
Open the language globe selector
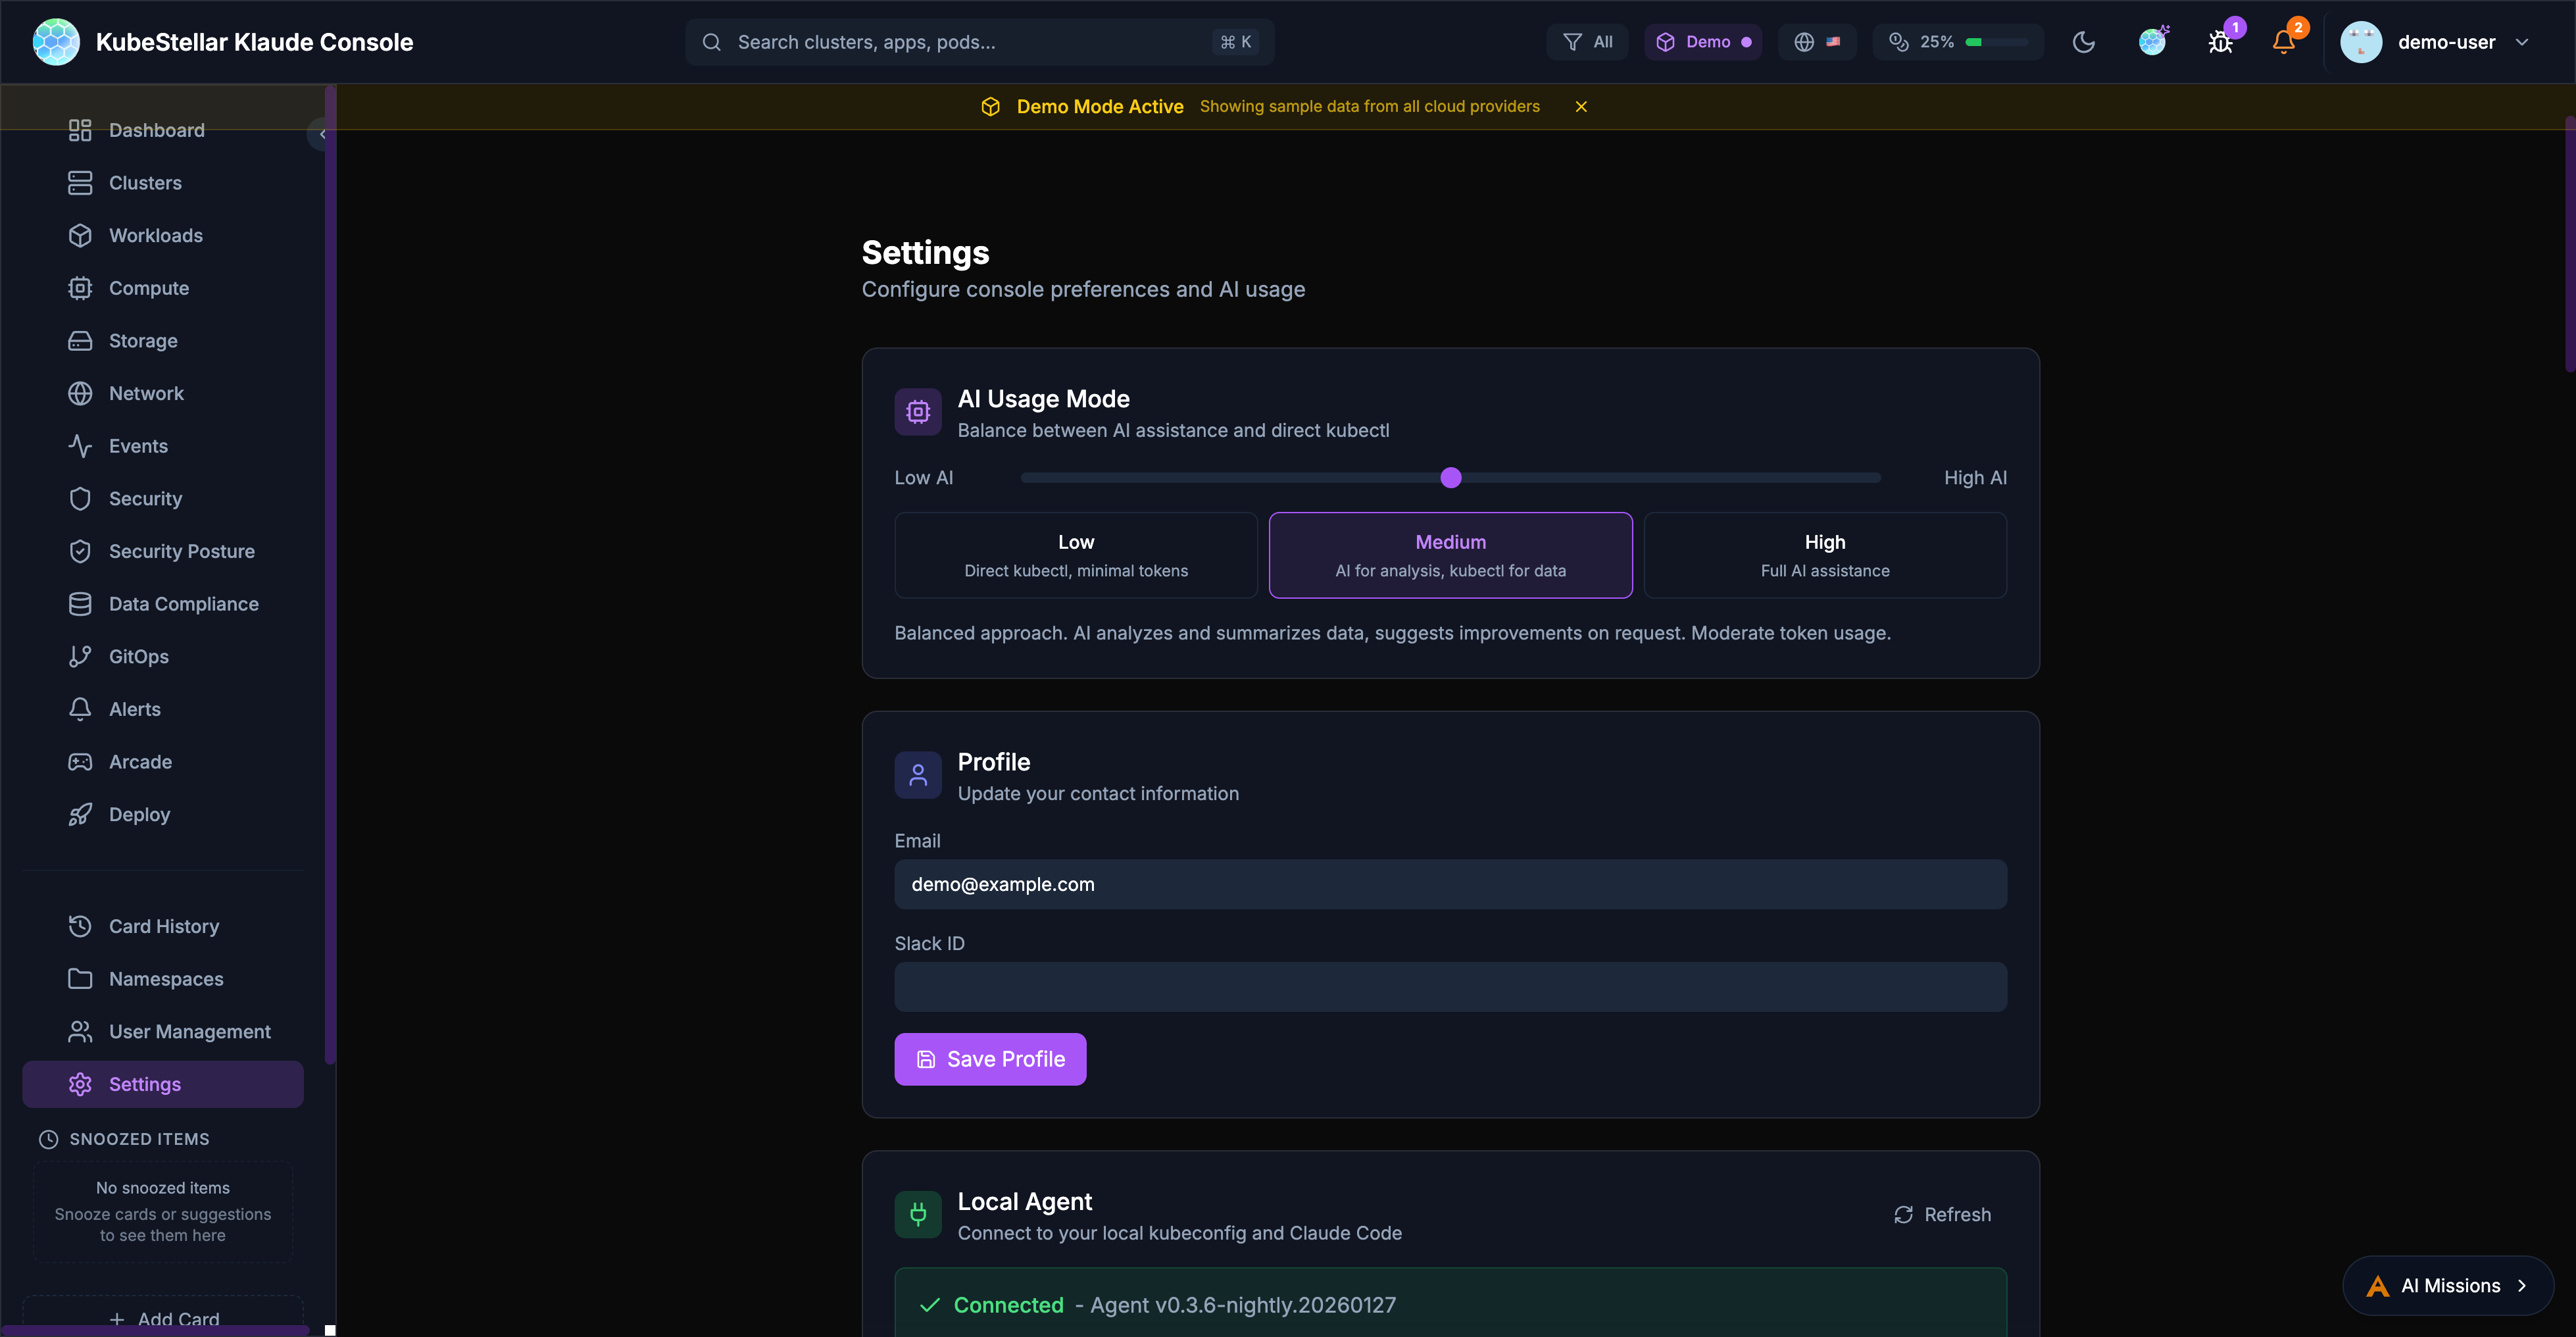pos(1816,42)
